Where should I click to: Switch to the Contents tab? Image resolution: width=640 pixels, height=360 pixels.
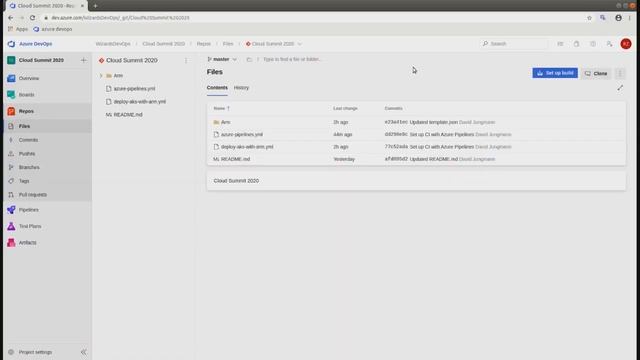point(217,88)
